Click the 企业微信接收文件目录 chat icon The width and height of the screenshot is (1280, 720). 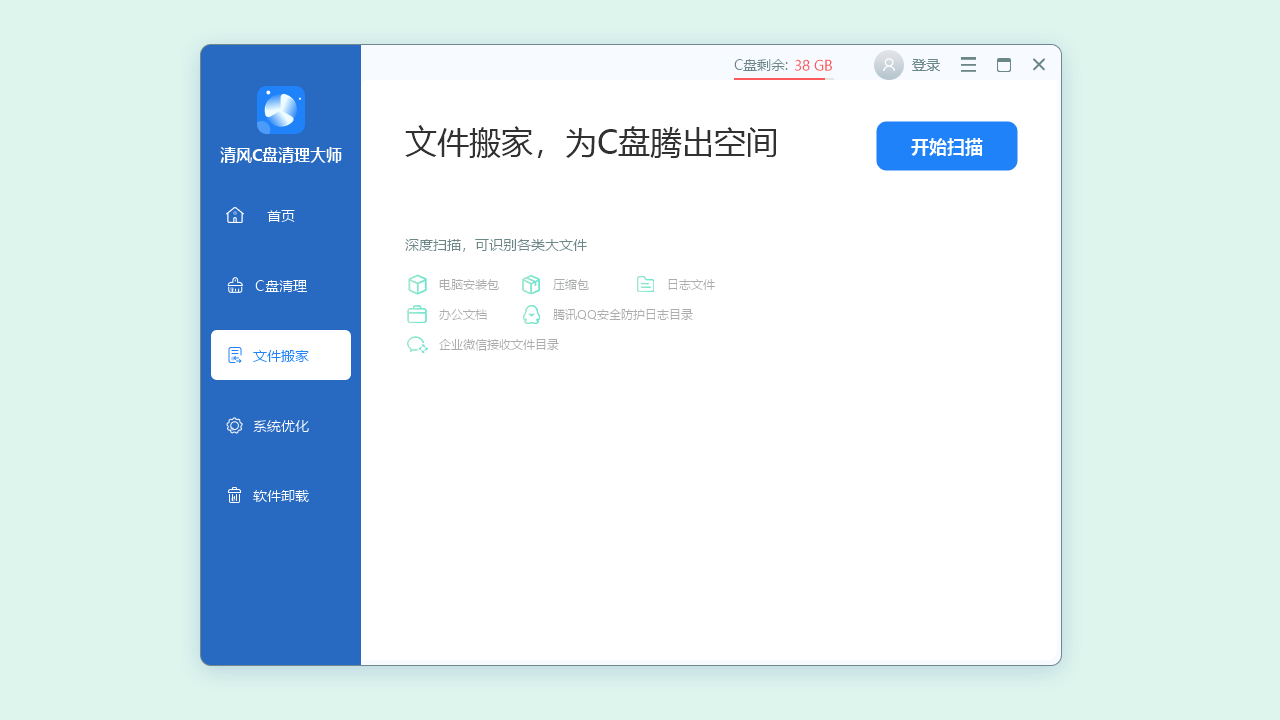pyautogui.click(x=417, y=344)
